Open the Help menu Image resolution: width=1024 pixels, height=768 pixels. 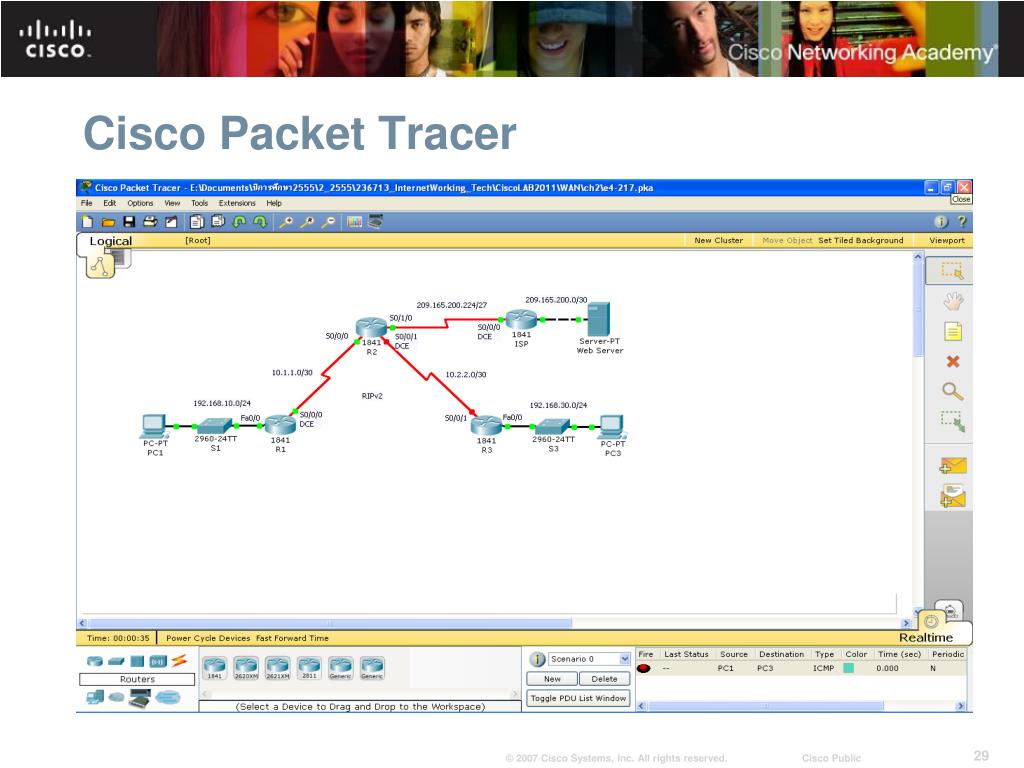click(x=274, y=203)
